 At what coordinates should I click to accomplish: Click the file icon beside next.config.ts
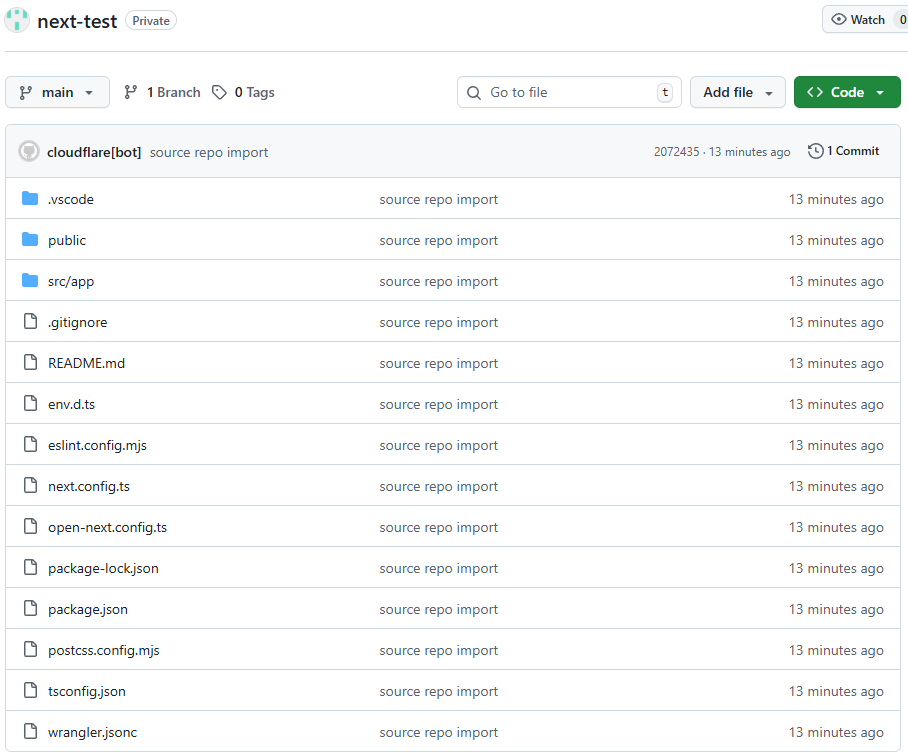[30, 485]
